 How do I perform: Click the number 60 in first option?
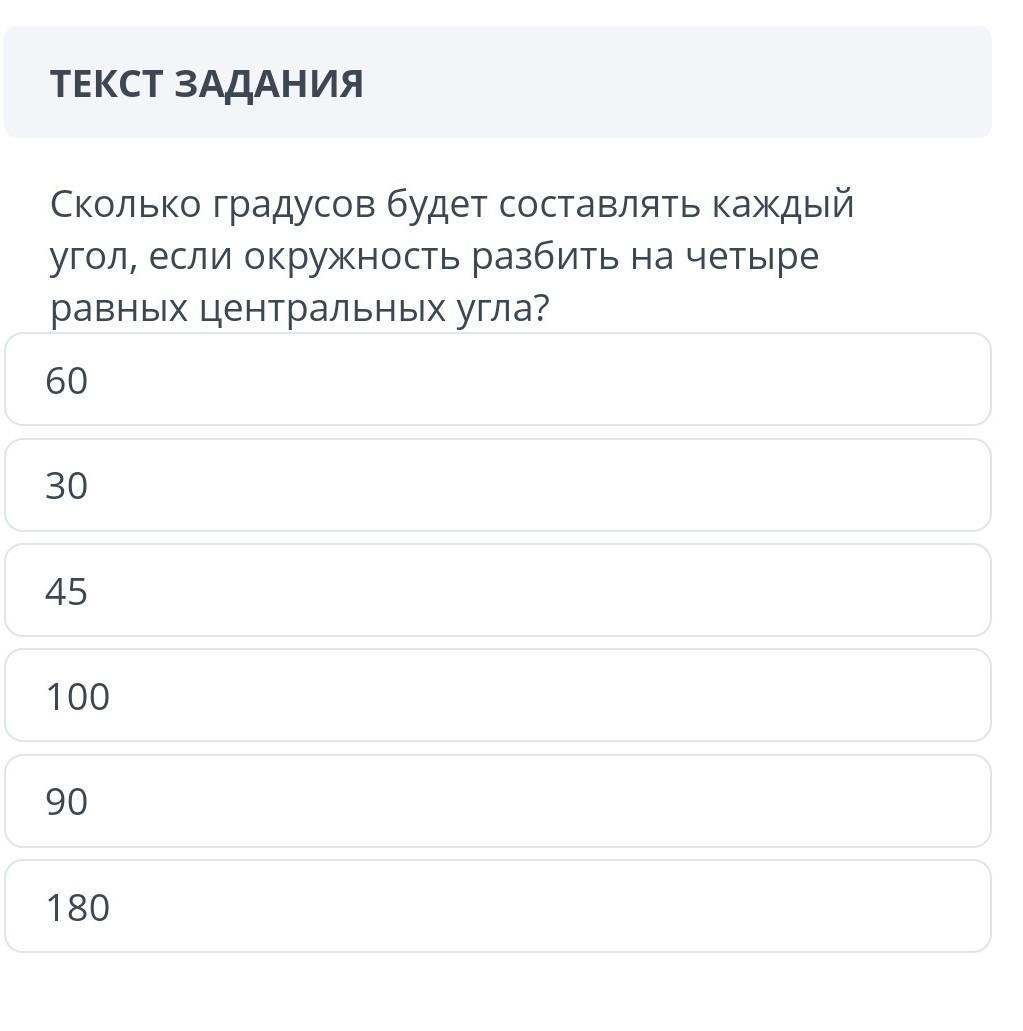click(67, 381)
